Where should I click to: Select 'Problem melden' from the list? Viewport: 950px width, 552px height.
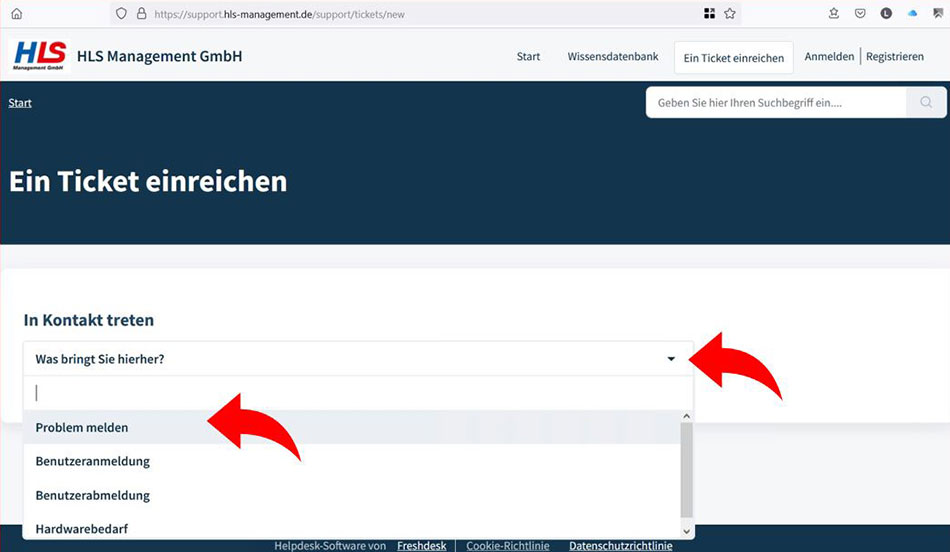pos(82,427)
